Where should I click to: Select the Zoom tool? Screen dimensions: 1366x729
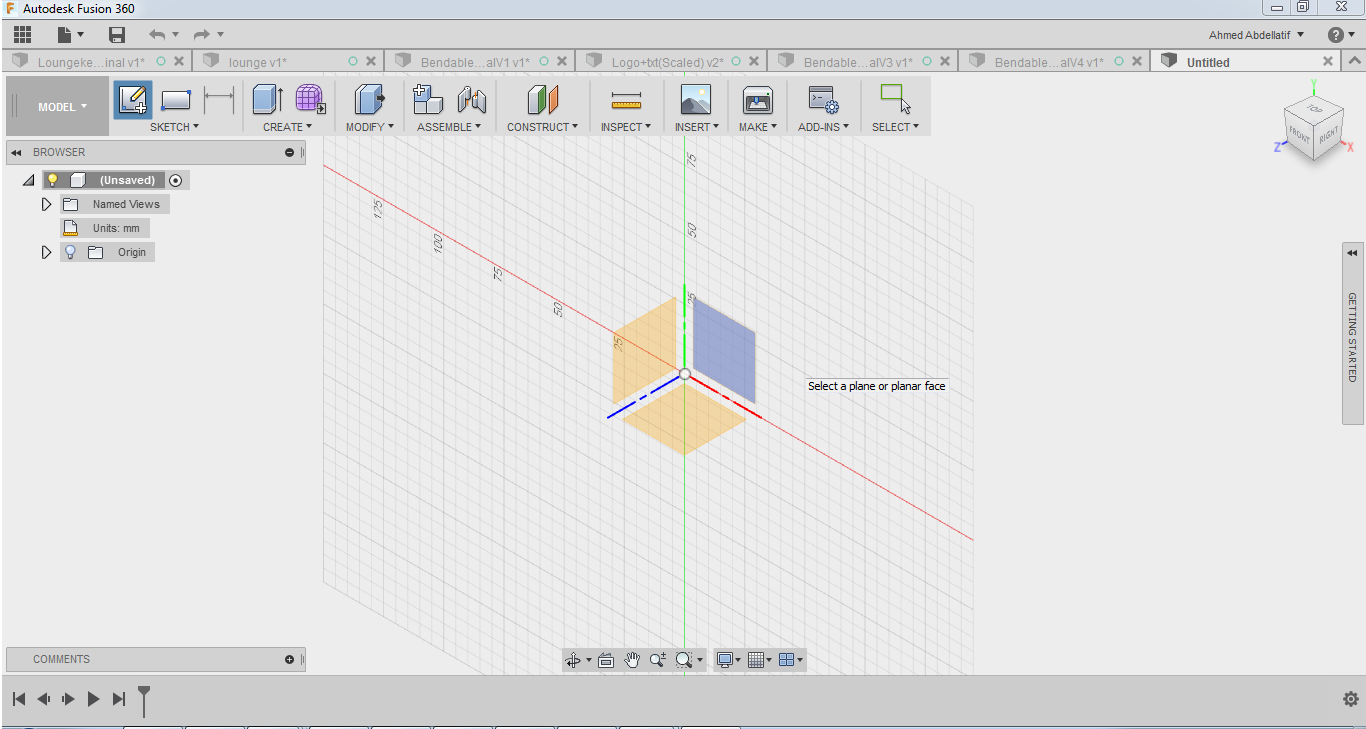pyautogui.click(x=658, y=660)
